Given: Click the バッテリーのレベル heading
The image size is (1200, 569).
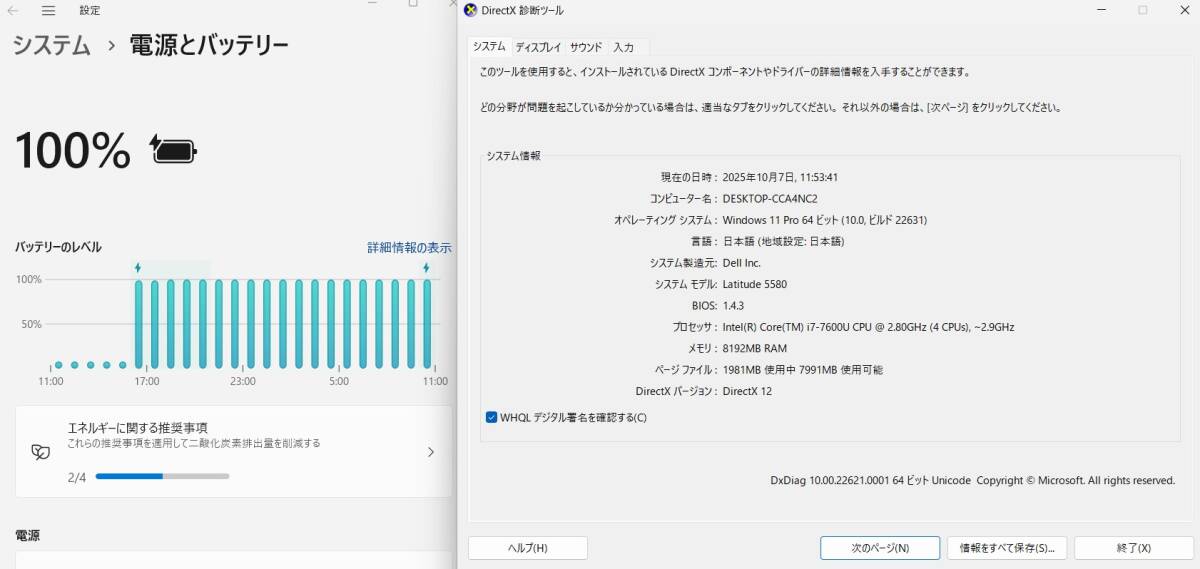Looking at the screenshot, I should click(58, 247).
